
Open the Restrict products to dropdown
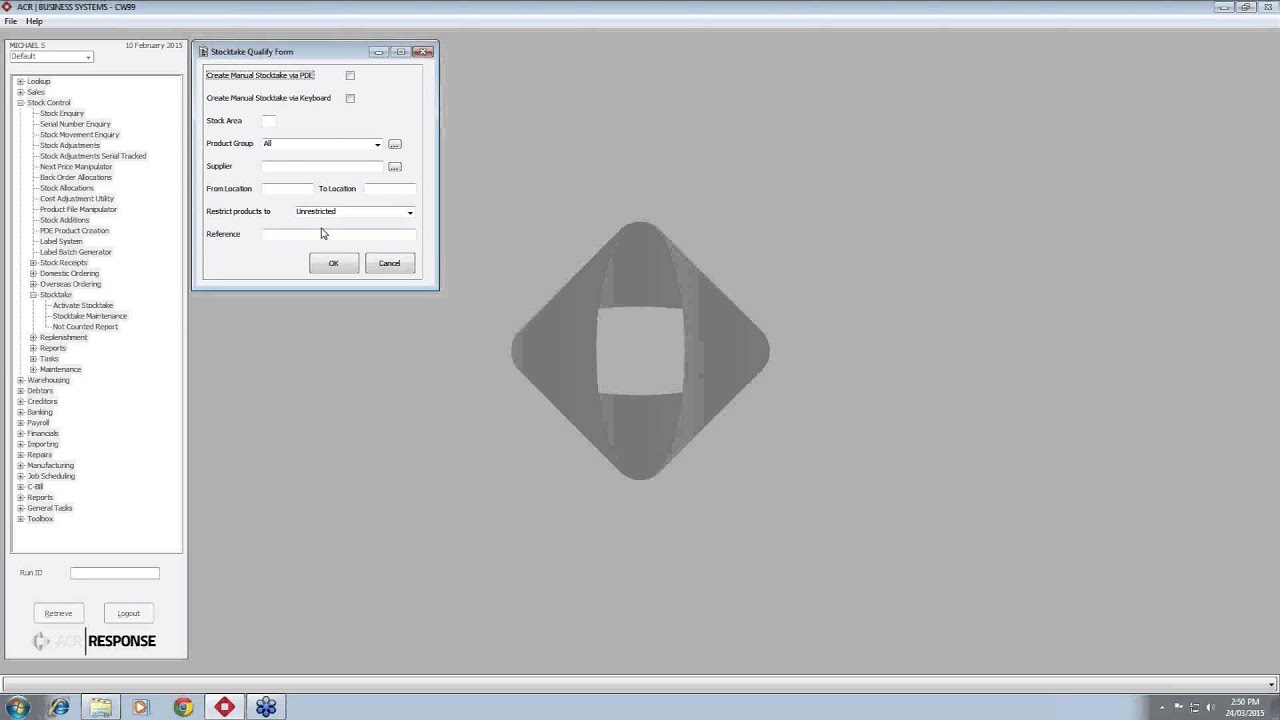coord(410,212)
